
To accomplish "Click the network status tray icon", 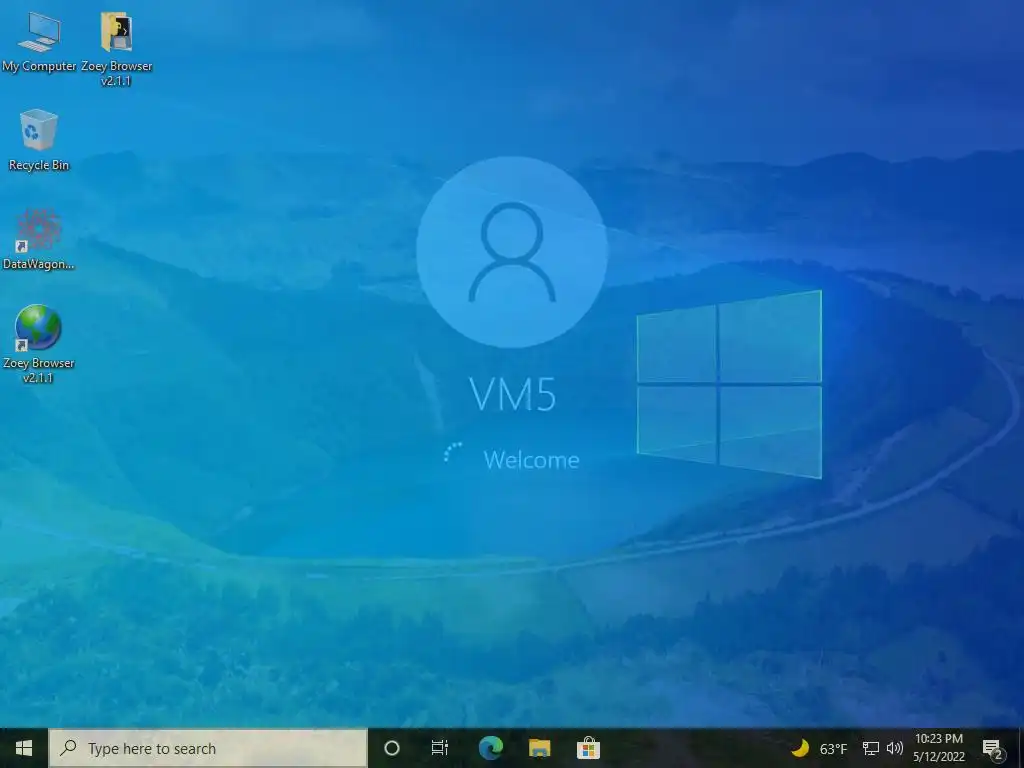I will click(x=871, y=748).
